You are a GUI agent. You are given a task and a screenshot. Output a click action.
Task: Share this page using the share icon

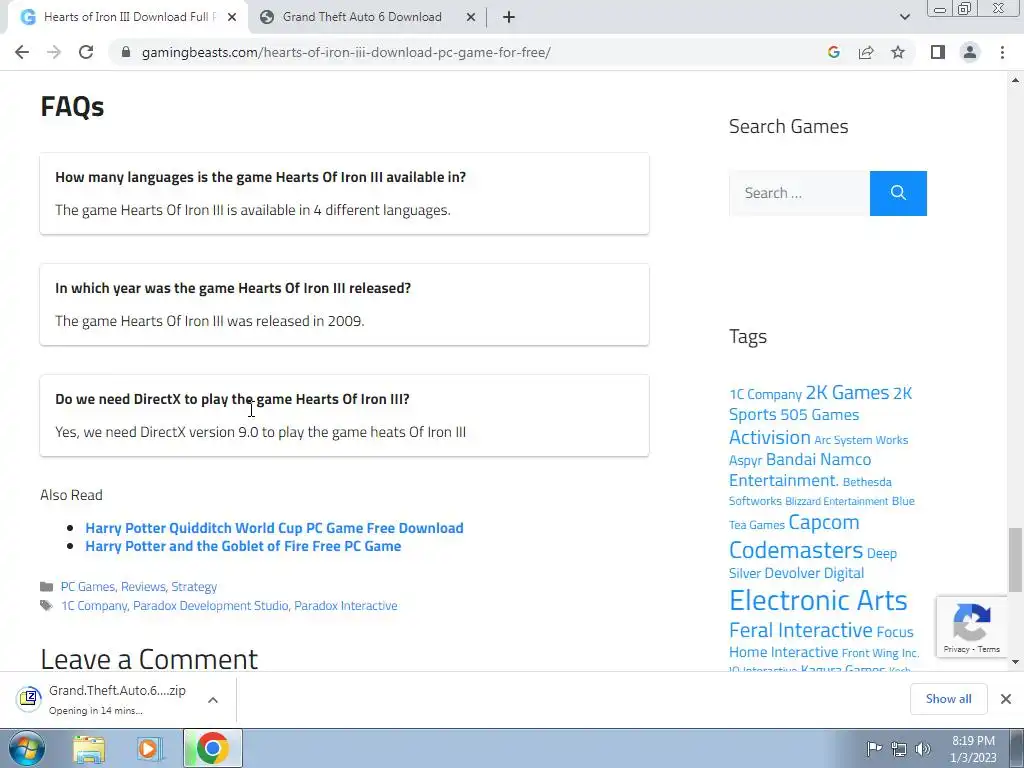pyautogui.click(x=866, y=52)
